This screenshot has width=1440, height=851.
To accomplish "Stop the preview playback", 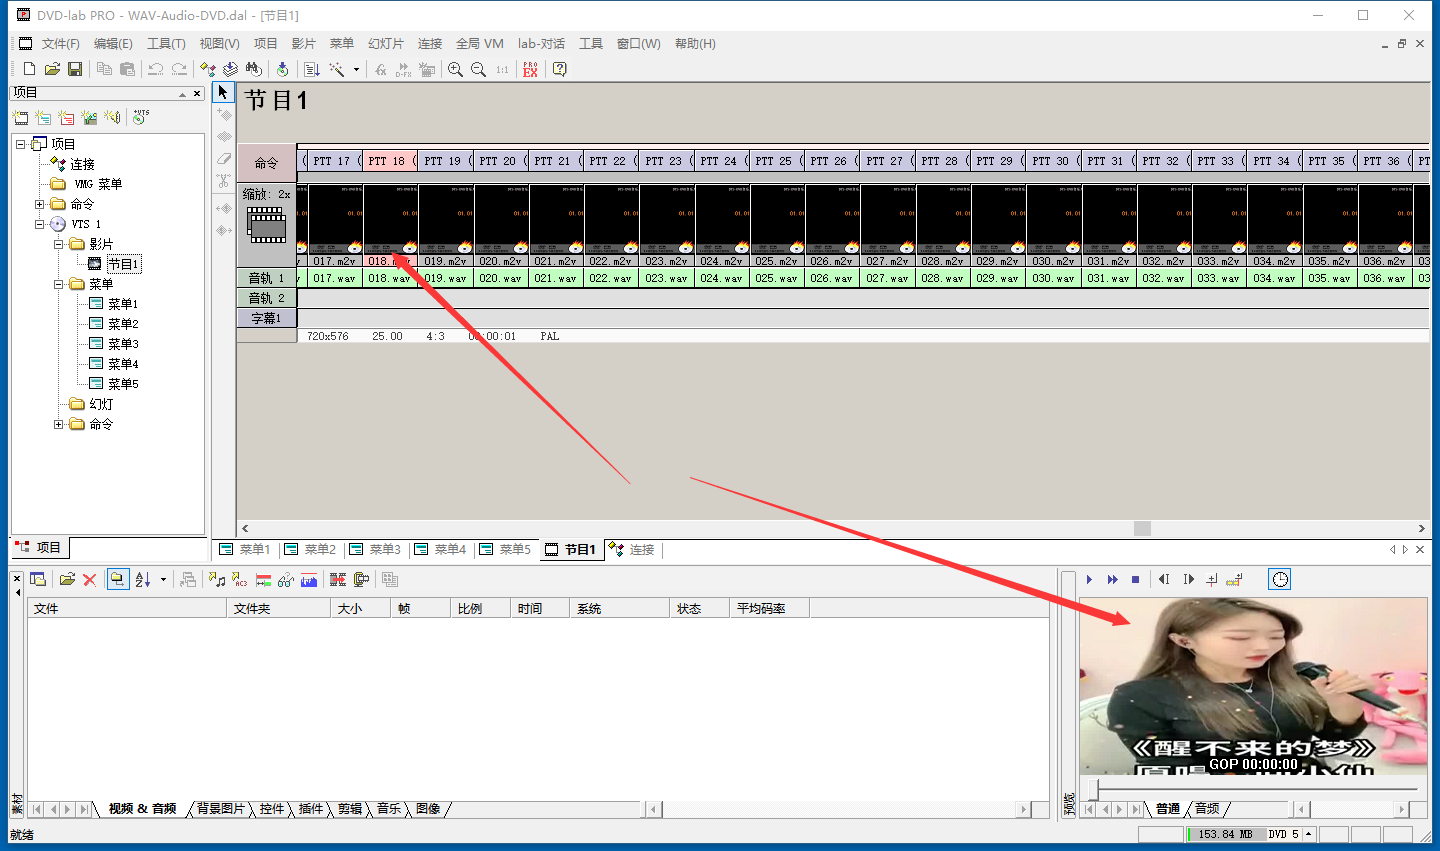I will point(1135,579).
